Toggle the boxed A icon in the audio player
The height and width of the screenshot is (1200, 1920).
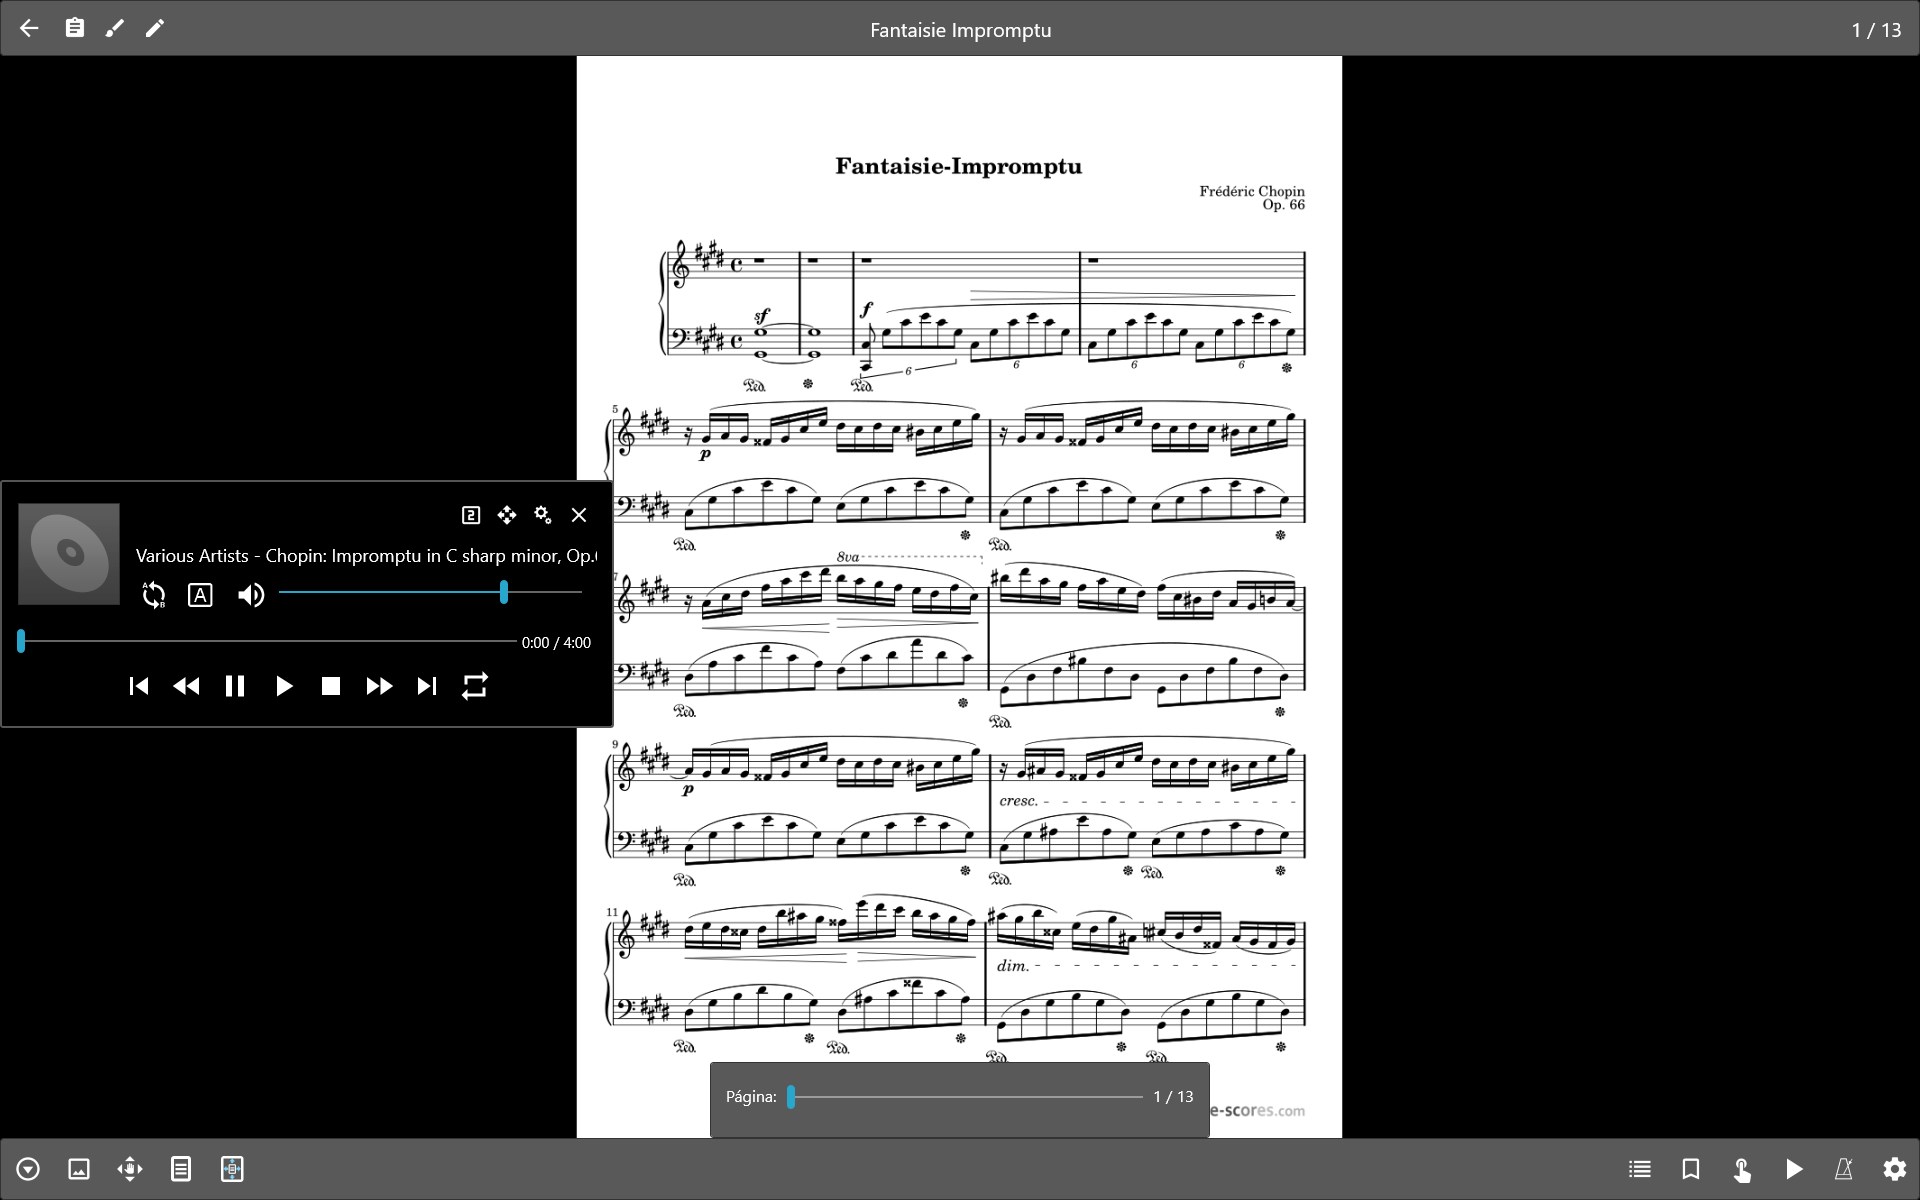pos(200,595)
